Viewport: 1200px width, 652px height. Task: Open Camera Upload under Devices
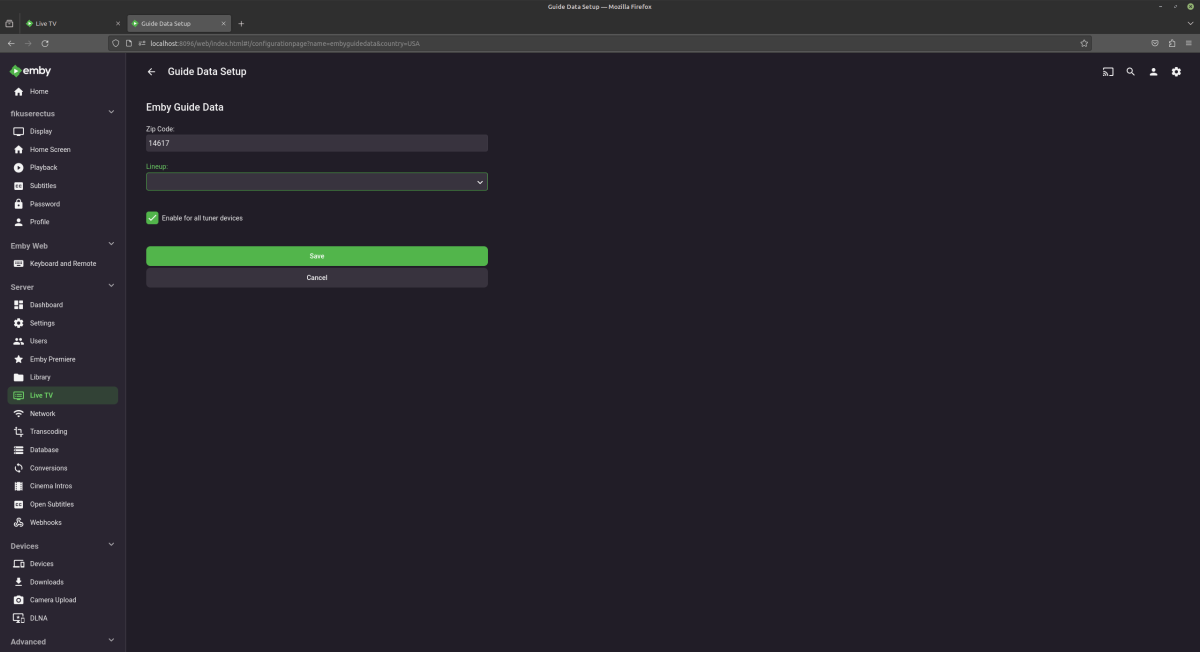pos(51,599)
